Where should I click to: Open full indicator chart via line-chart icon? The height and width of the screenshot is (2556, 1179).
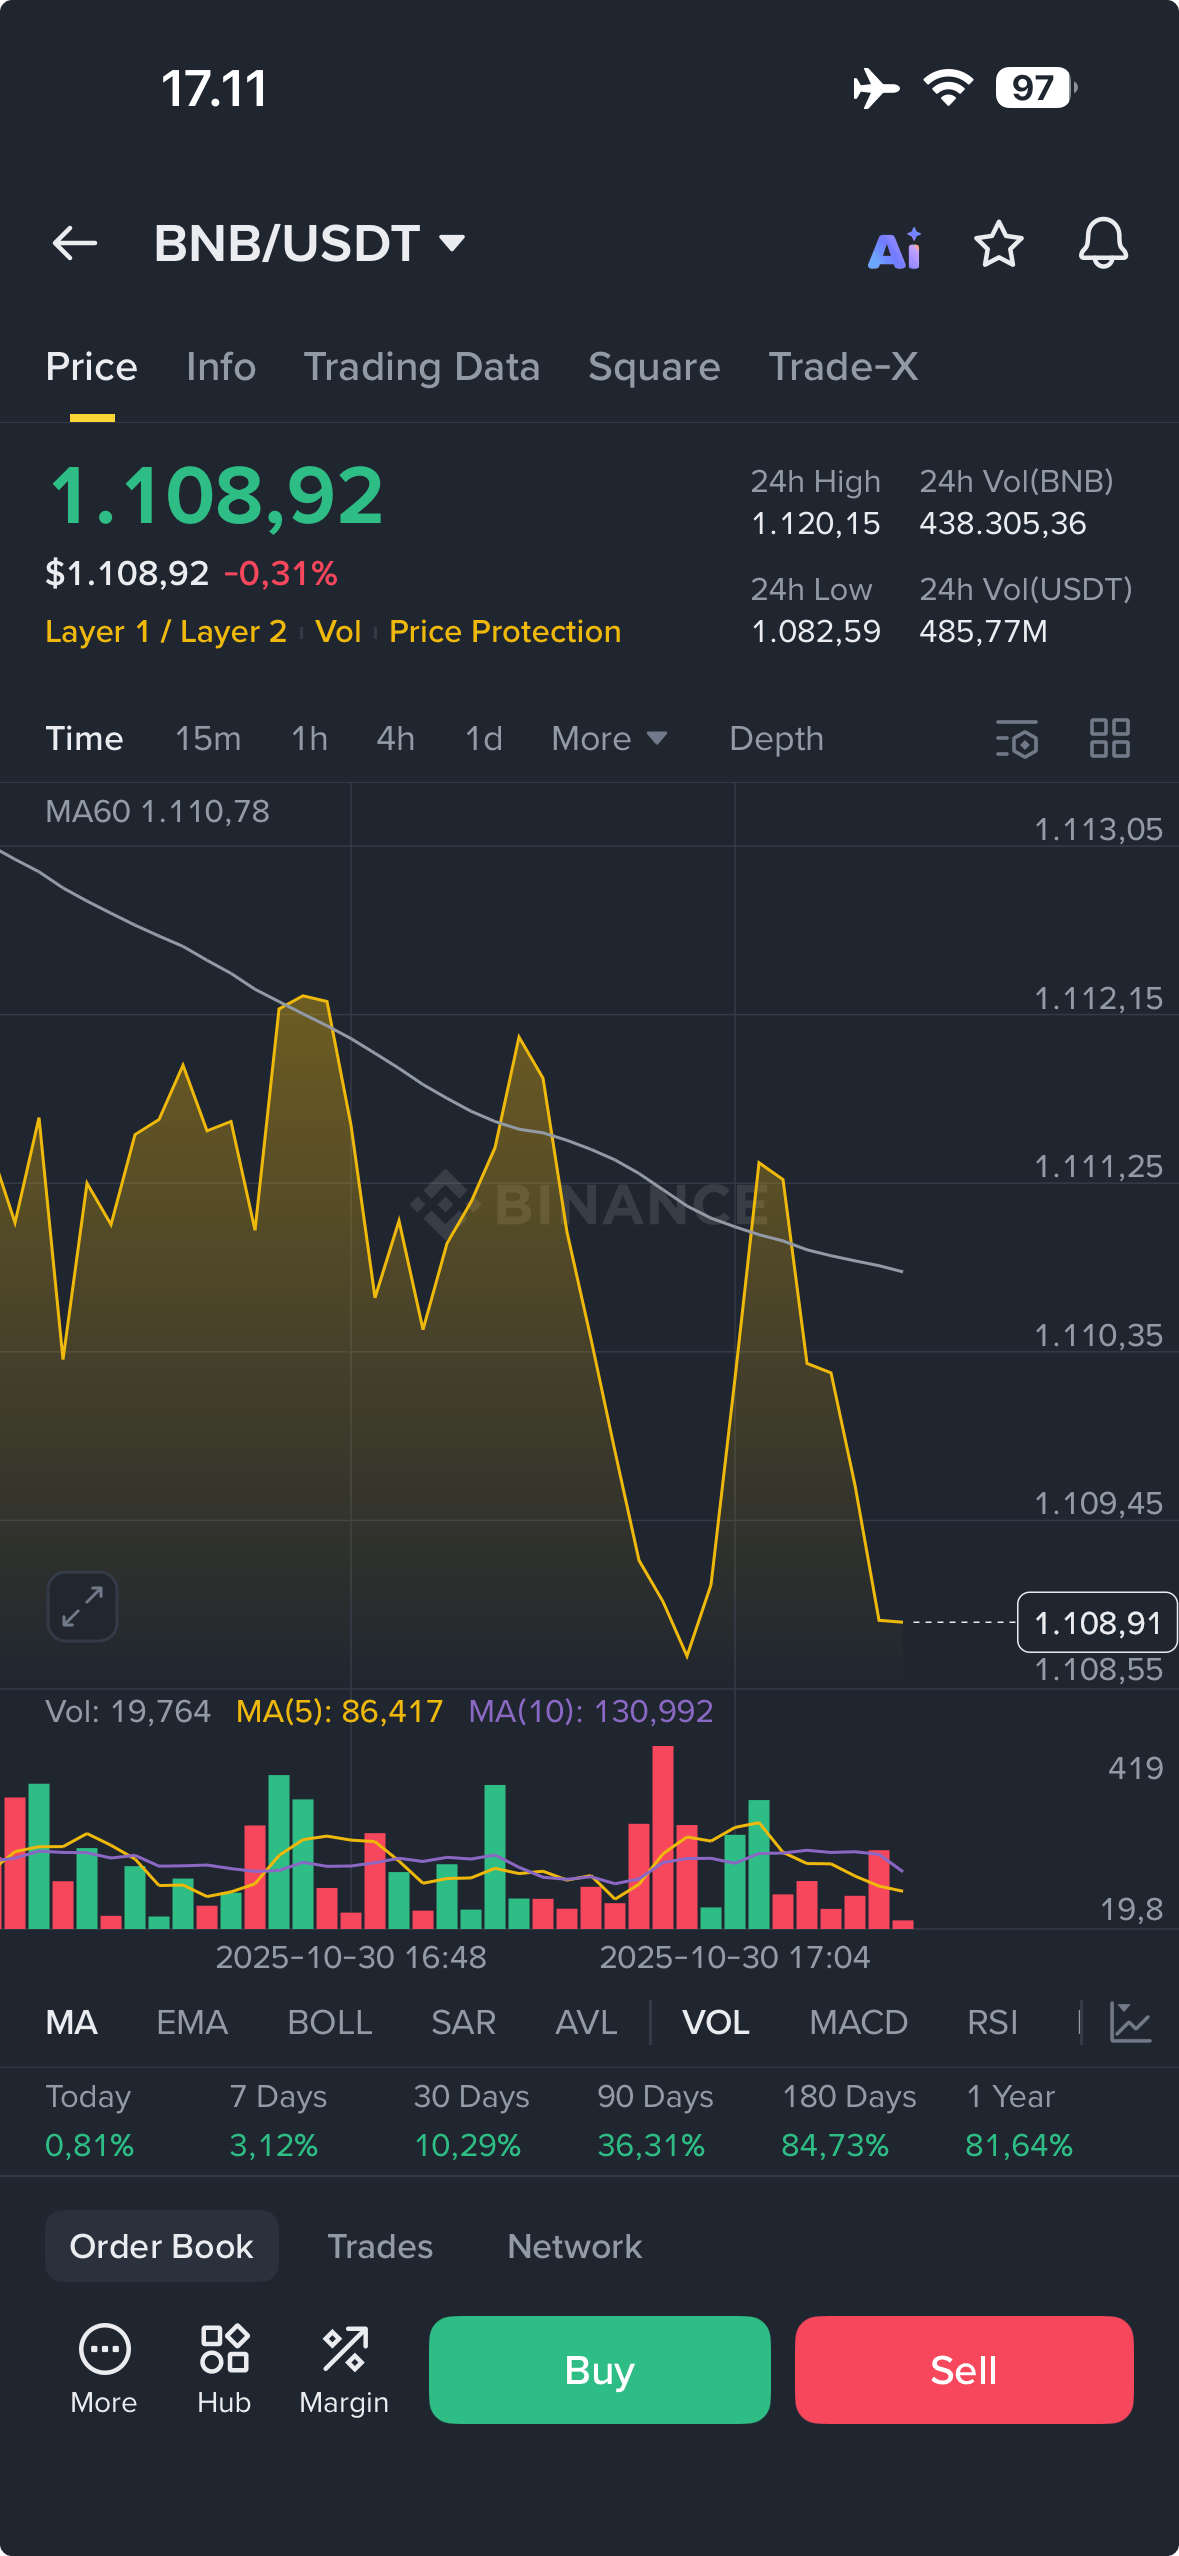tap(1131, 2021)
